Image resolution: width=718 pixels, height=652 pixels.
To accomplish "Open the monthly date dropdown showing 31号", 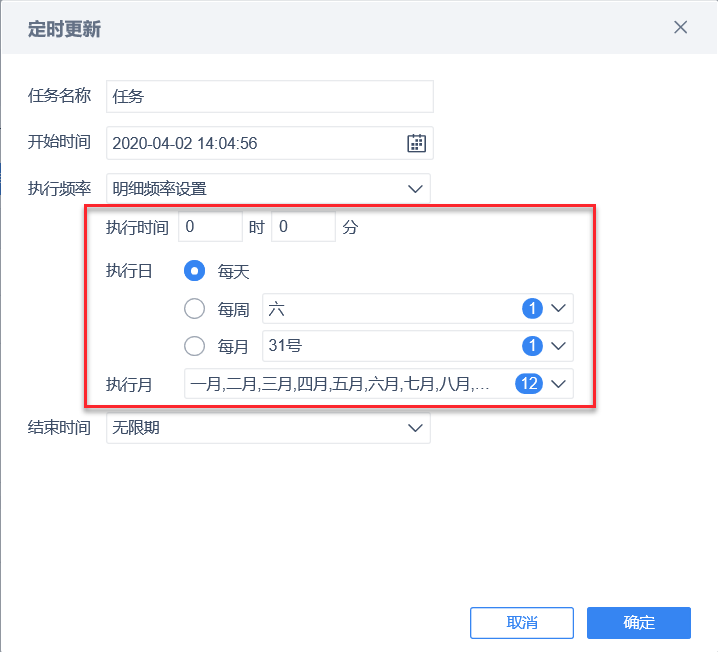I will click(558, 346).
